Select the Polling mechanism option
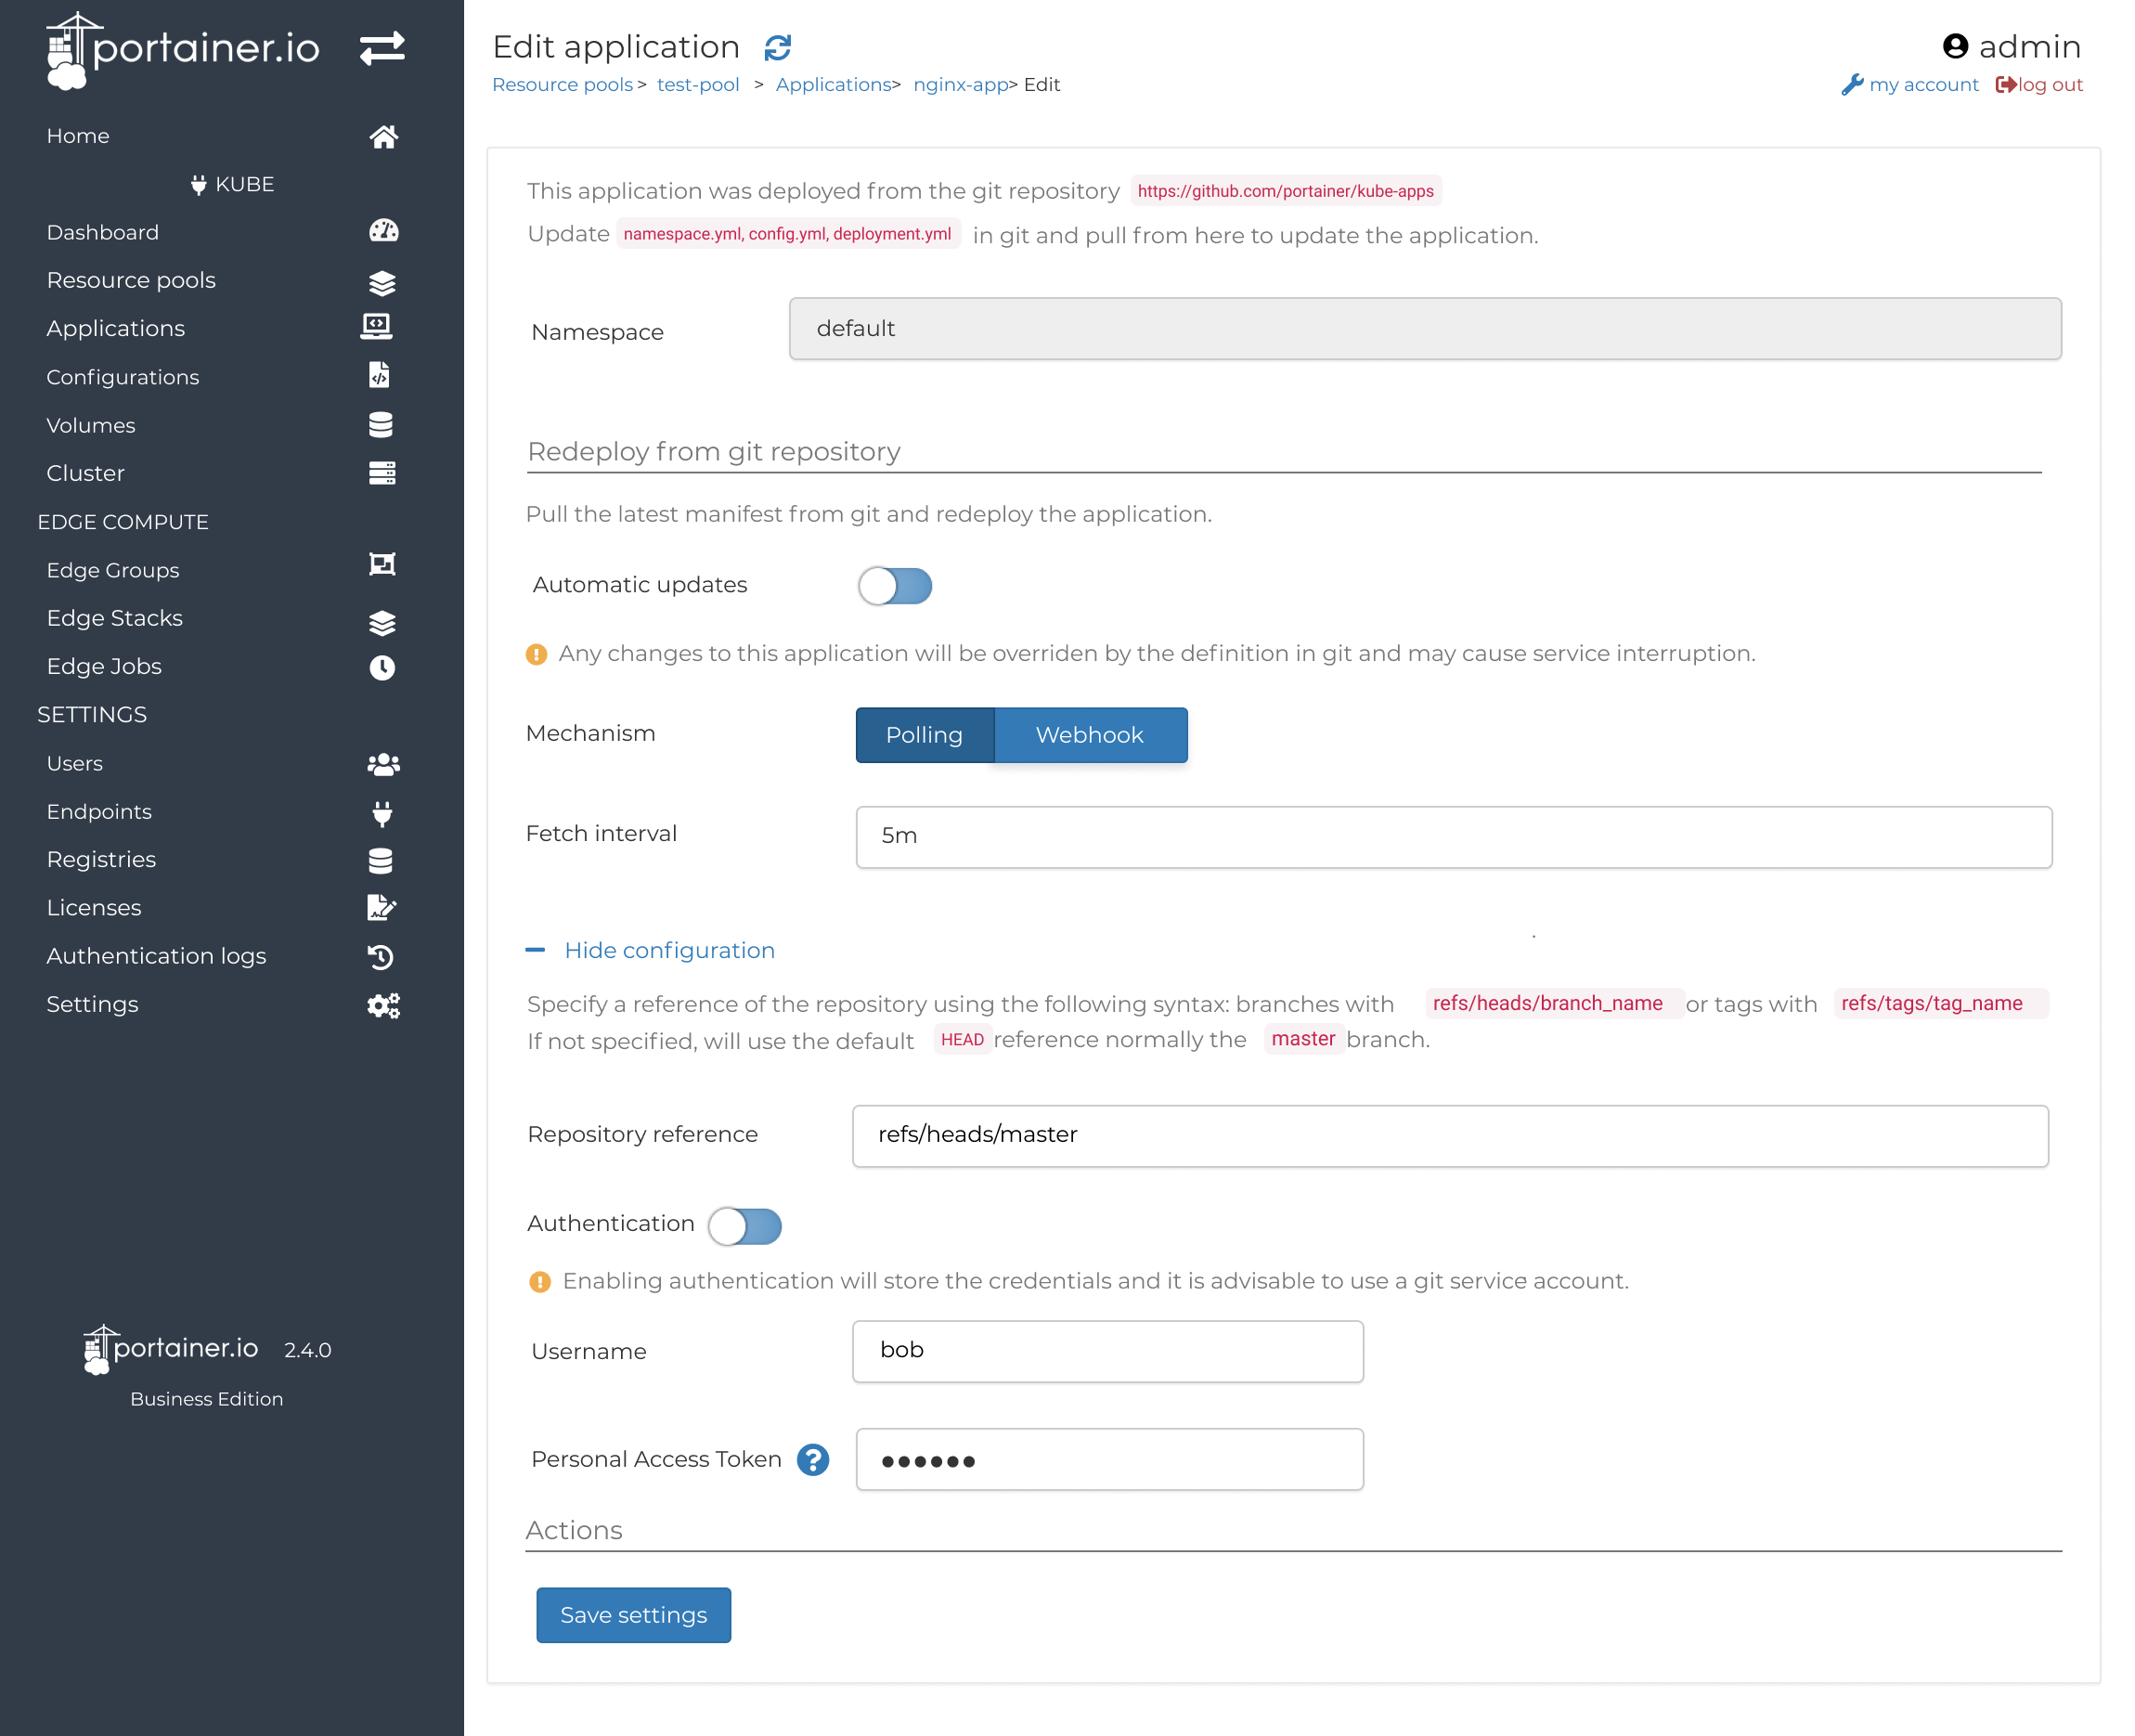The width and height of the screenshot is (2135, 1736). (924, 735)
